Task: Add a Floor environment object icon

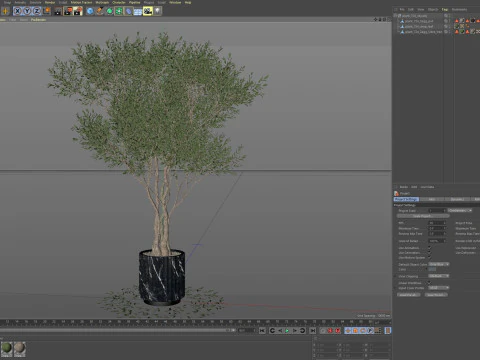Action: [x=138, y=11]
